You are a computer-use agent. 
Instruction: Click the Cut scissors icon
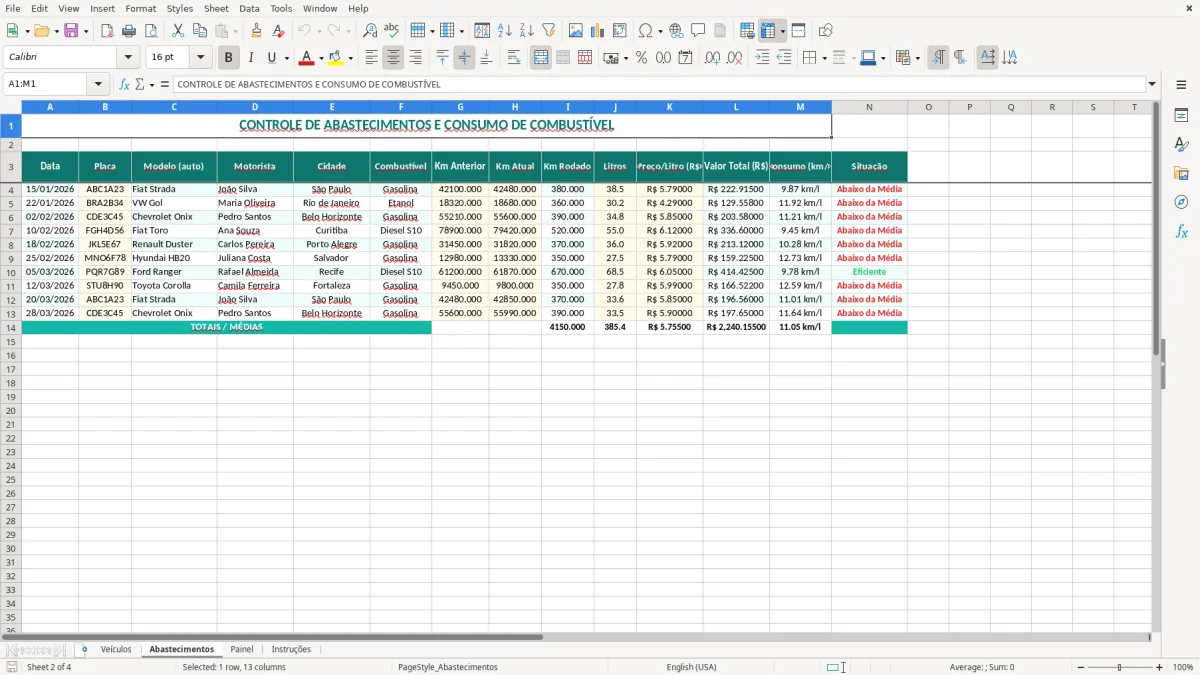[178, 31]
